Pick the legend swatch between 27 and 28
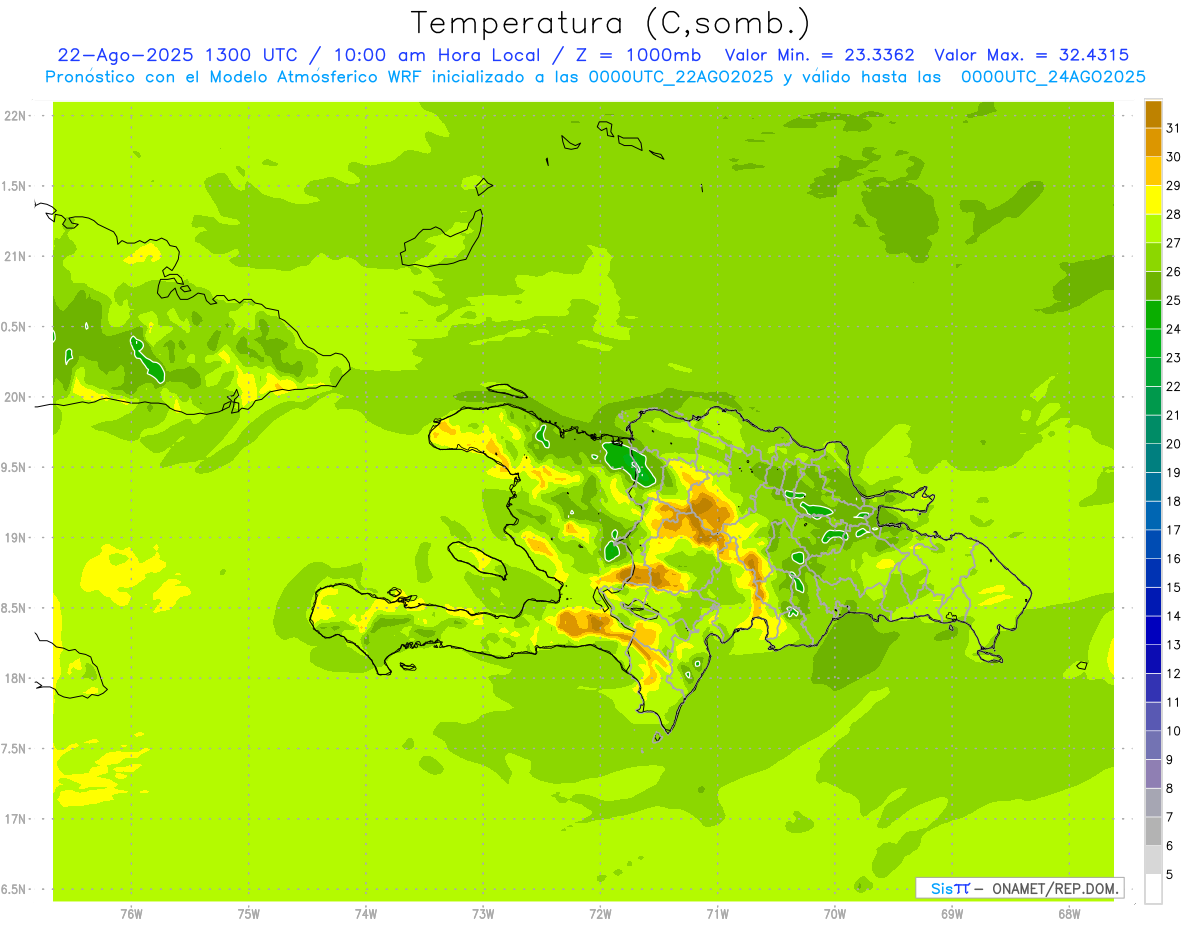Image resolution: width=1200 pixels, height=927 pixels. (x=1153, y=229)
